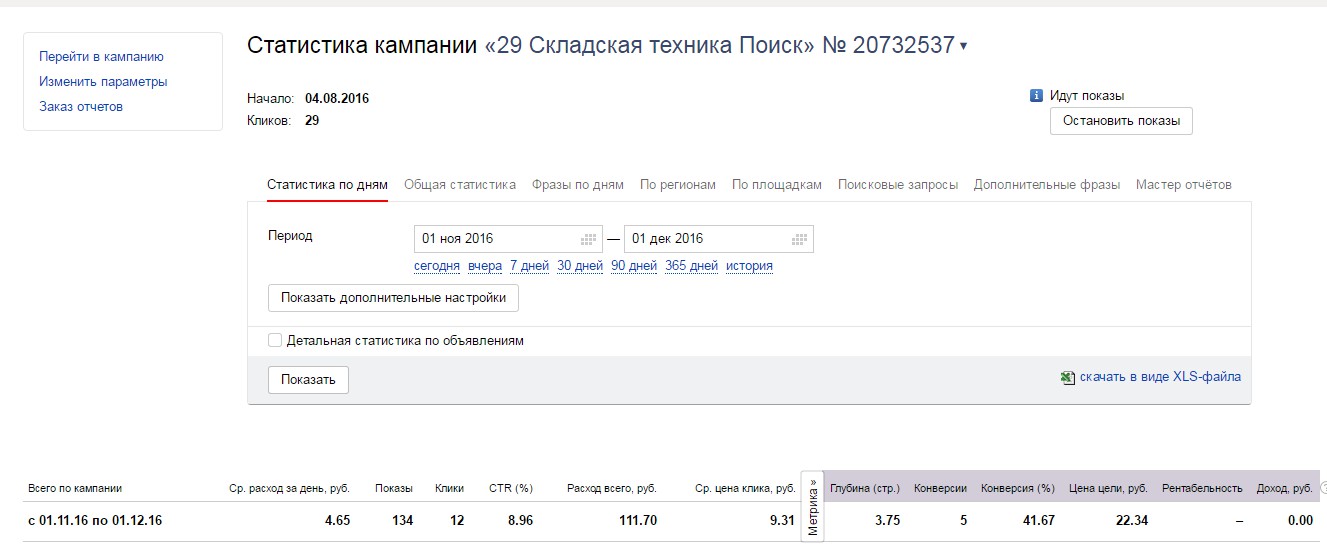Click Остановить показы button
This screenshot has width=1327, height=545.
click(1121, 121)
